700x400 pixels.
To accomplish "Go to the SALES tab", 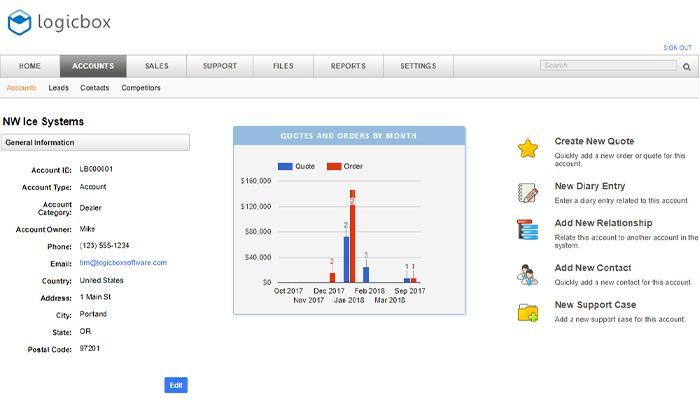I will coord(157,66).
